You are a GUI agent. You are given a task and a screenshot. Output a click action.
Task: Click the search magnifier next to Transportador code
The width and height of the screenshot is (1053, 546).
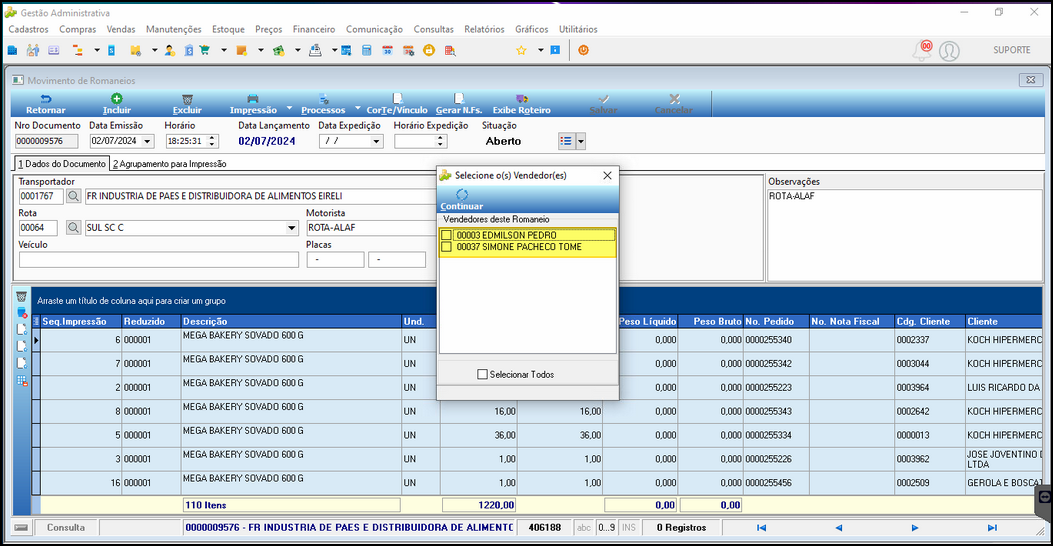pos(73,196)
